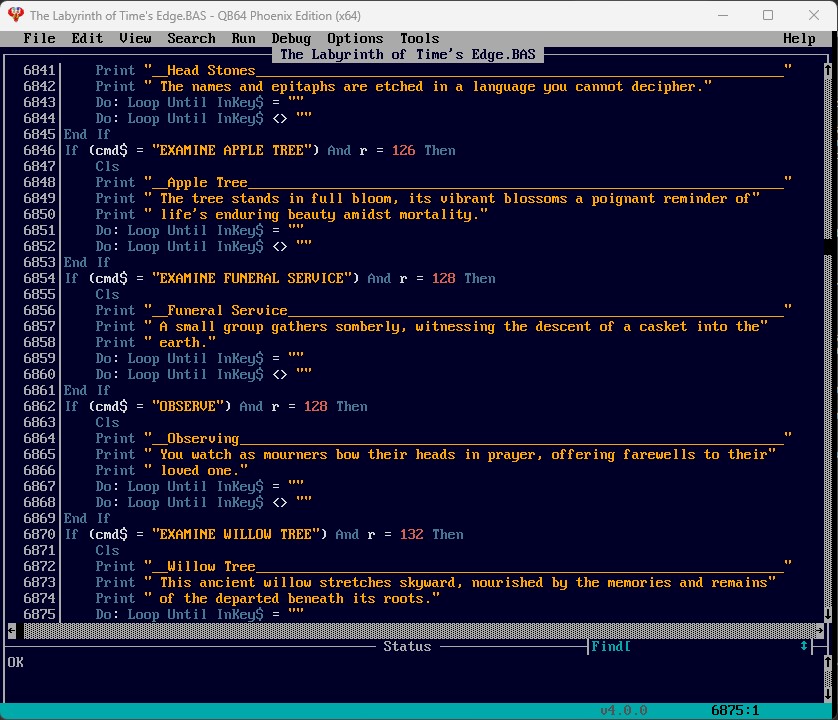Open the Search menu

[x=191, y=38]
